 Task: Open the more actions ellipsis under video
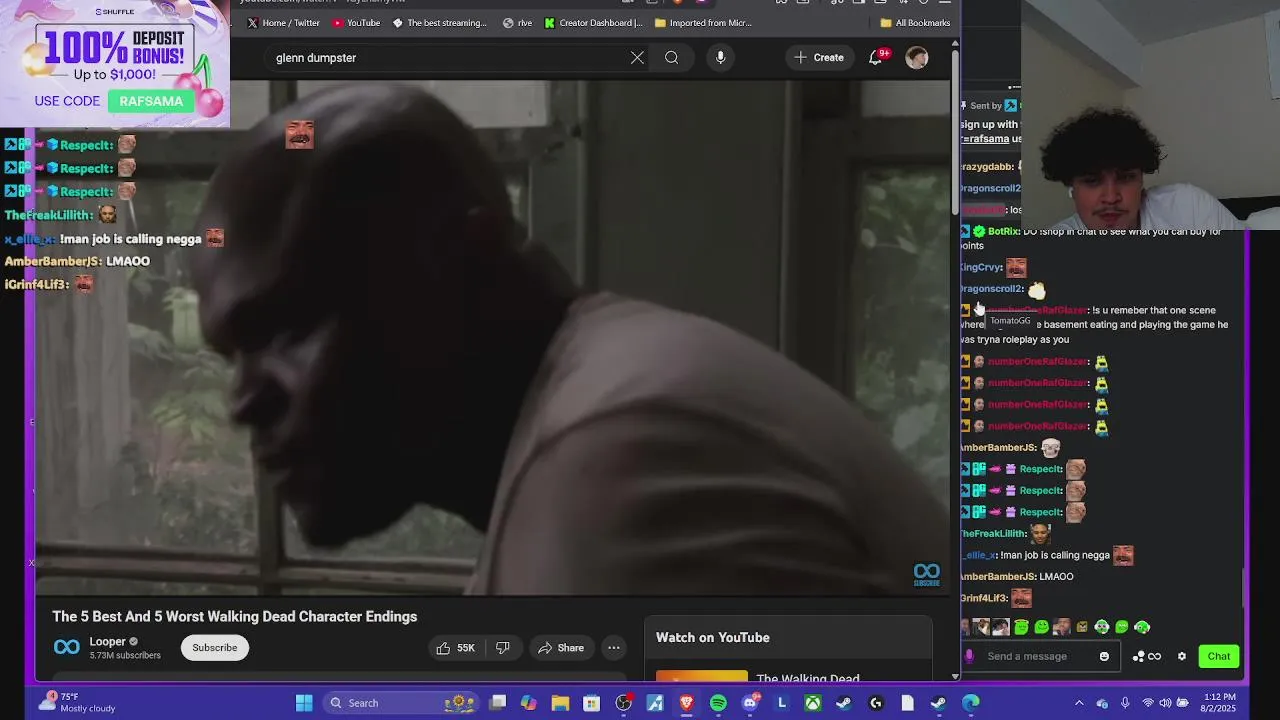click(x=614, y=648)
